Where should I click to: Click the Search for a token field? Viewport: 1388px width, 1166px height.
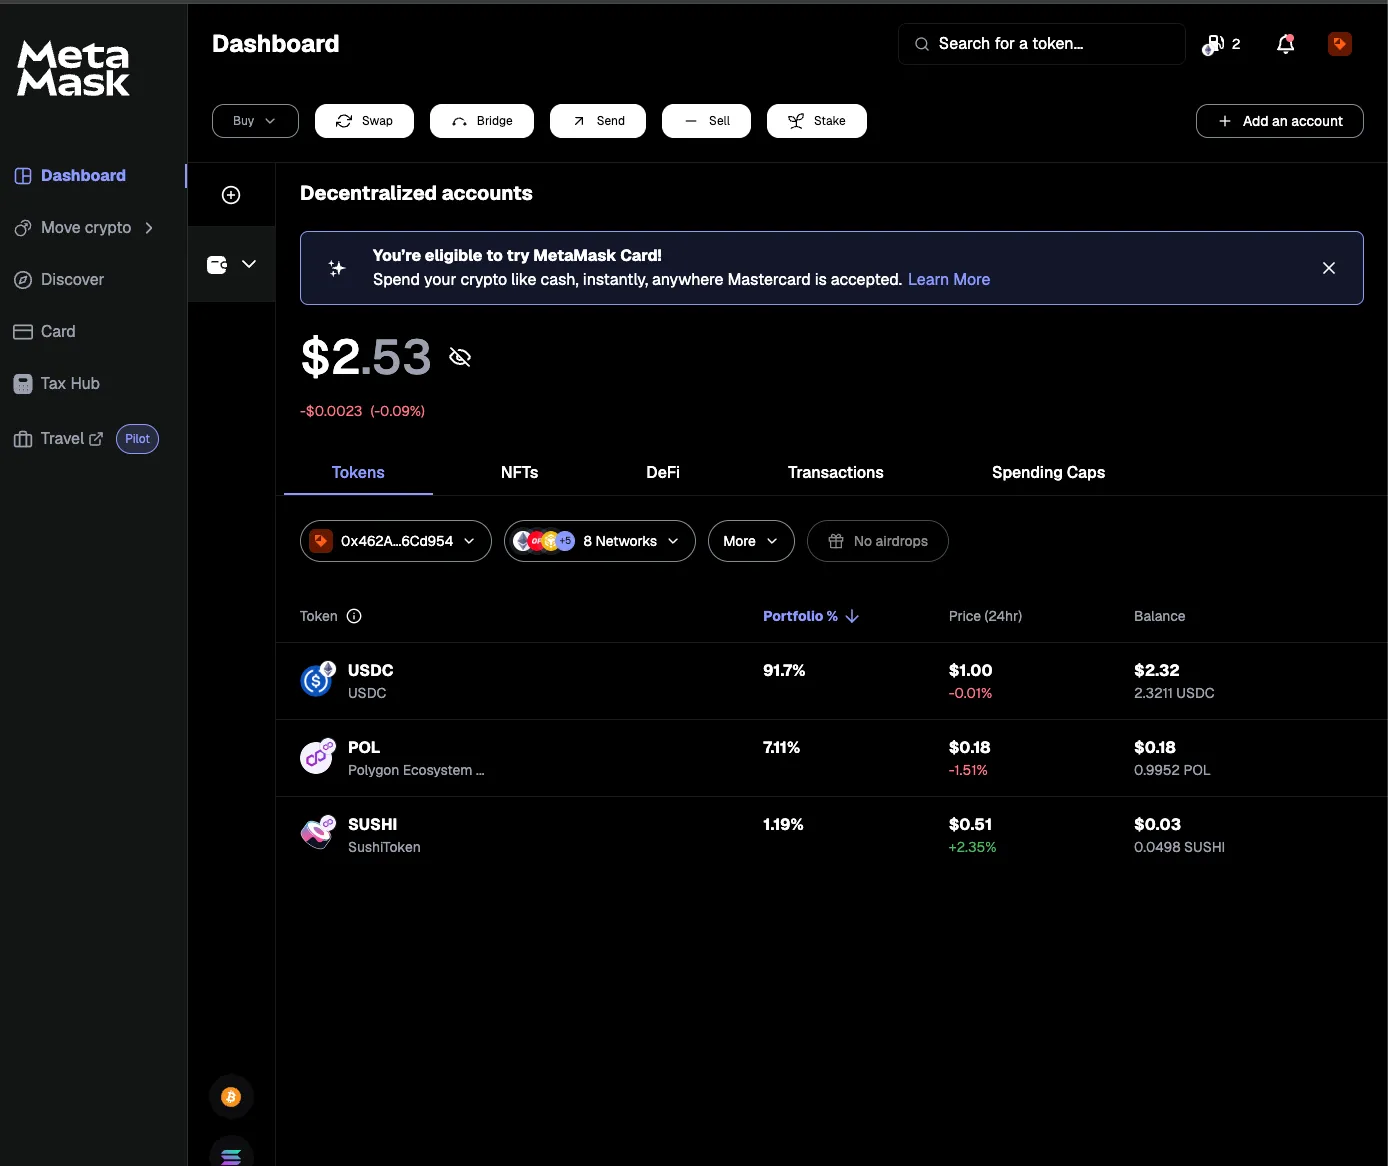[x=1040, y=44]
